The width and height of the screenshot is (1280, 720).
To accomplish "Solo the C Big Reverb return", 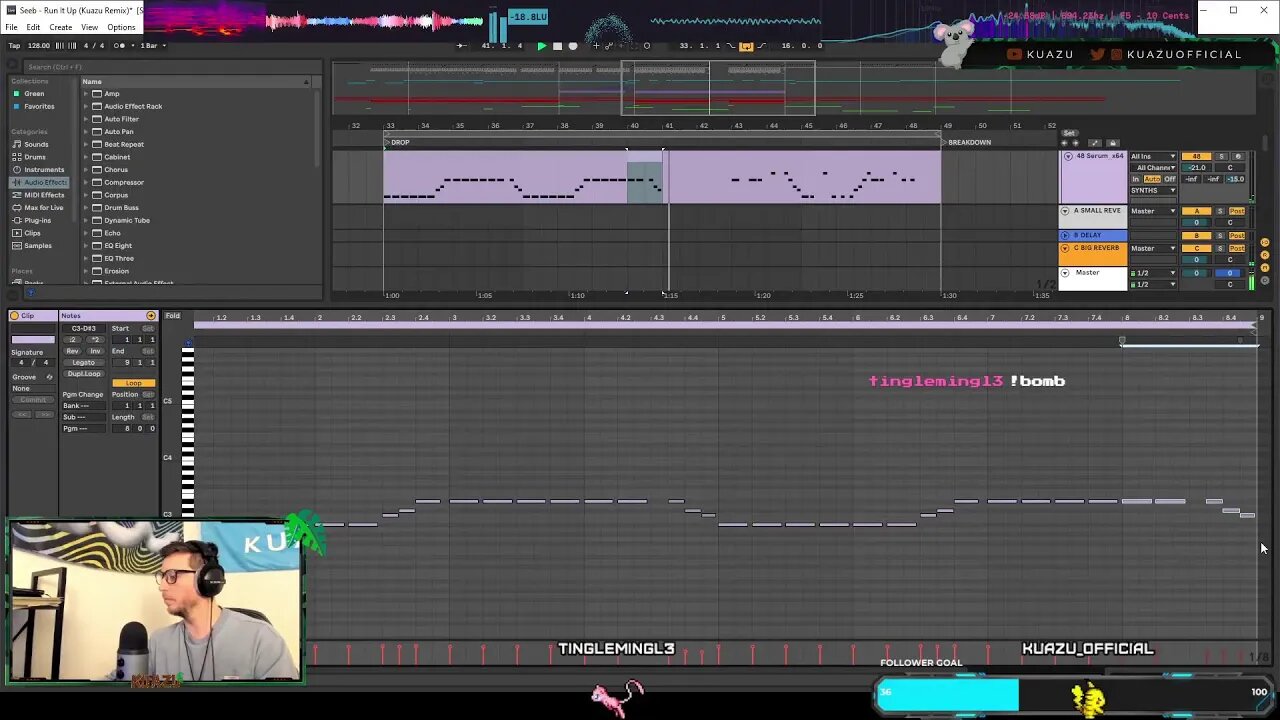I will [x=1220, y=248].
